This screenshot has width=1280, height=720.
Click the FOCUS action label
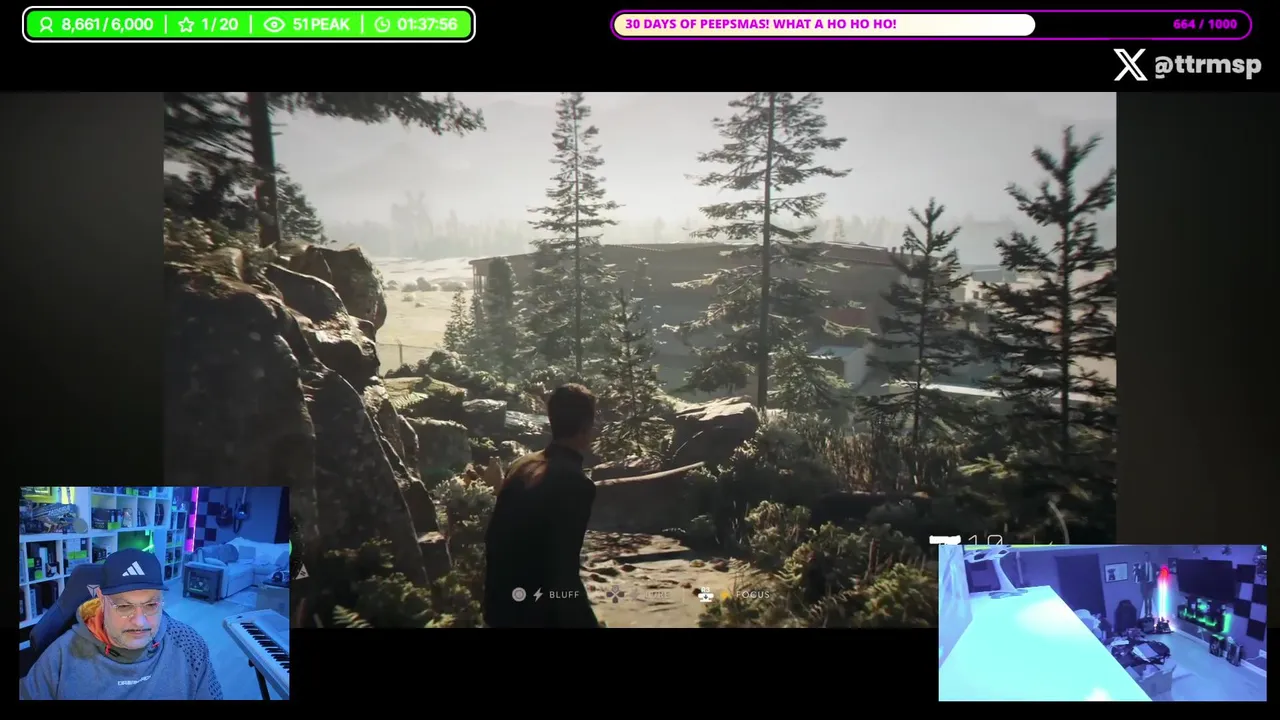pyautogui.click(x=753, y=594)
